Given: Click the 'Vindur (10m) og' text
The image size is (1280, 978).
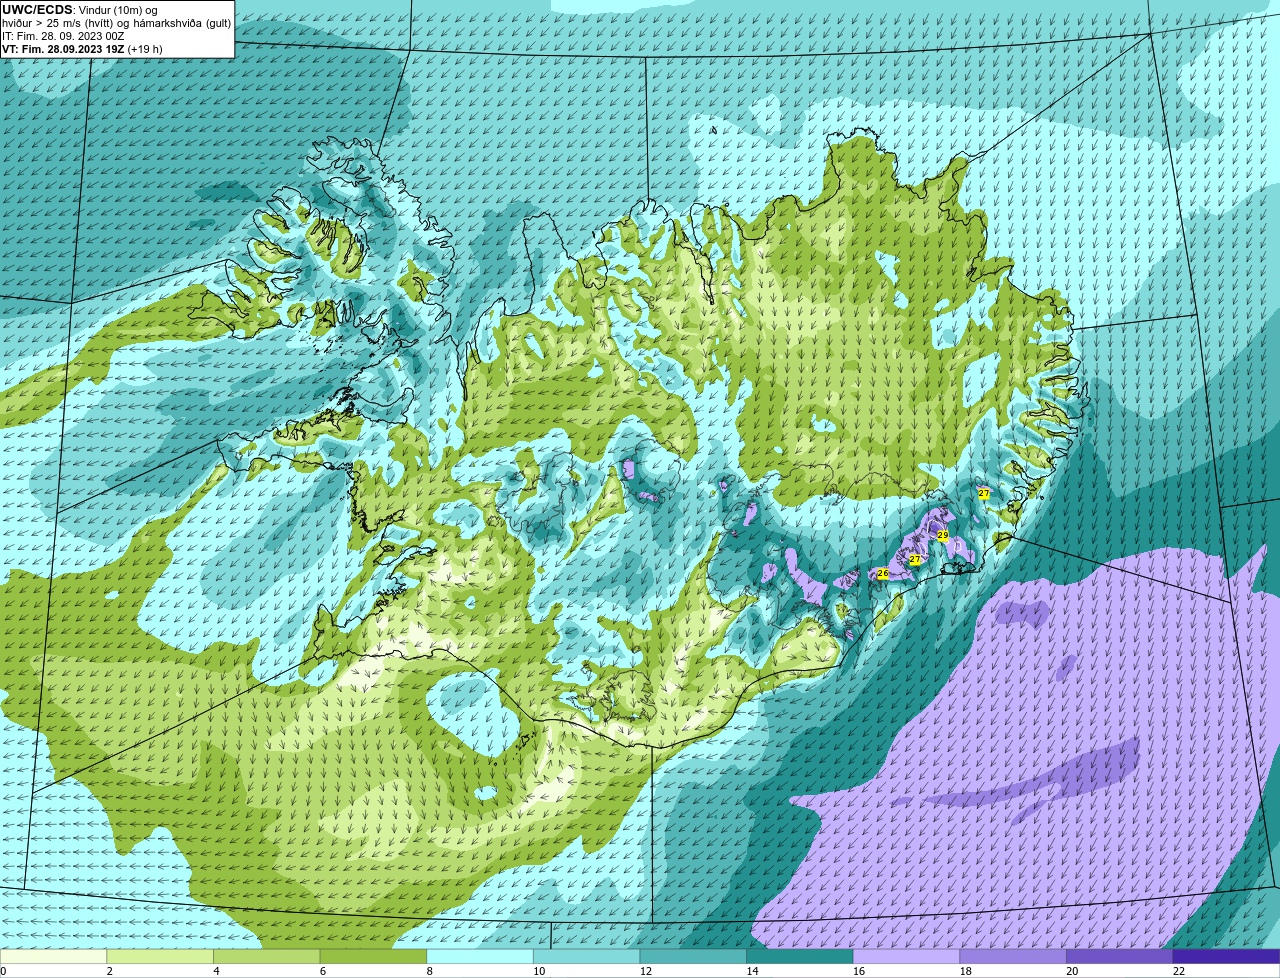Looking at the screenshot, I should tap(117, 10).
